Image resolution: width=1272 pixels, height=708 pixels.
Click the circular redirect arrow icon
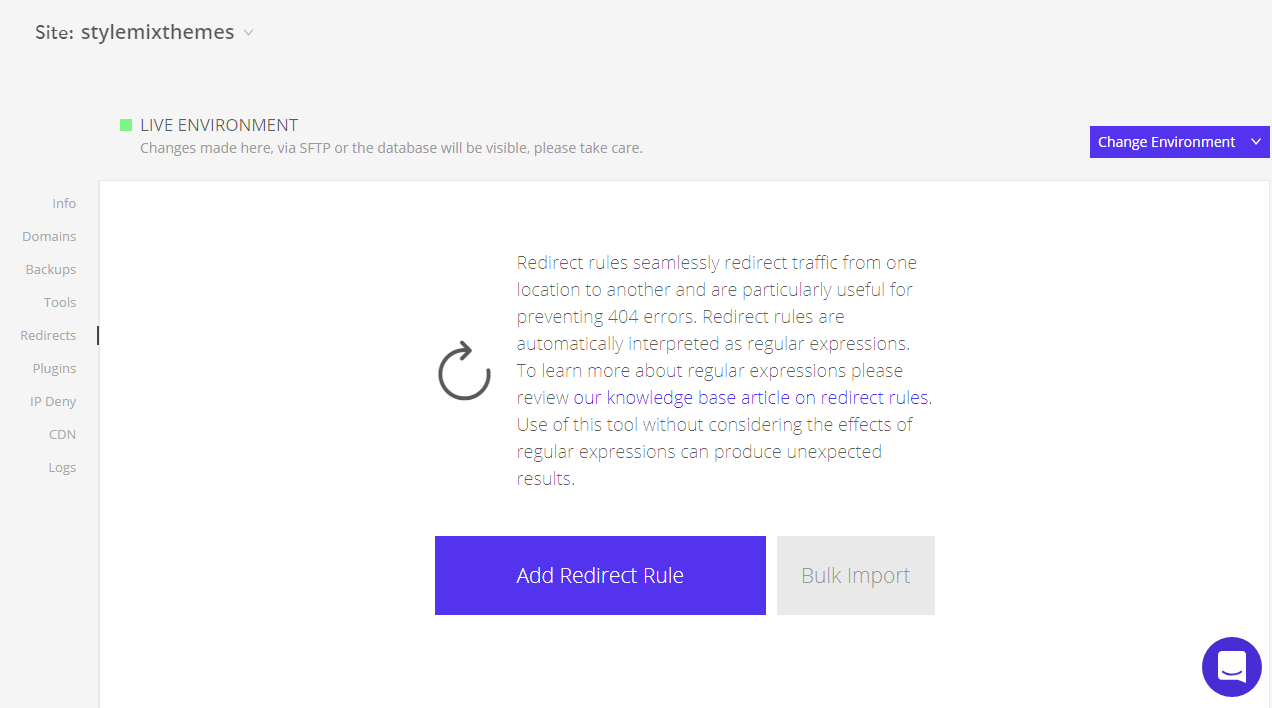464,371
